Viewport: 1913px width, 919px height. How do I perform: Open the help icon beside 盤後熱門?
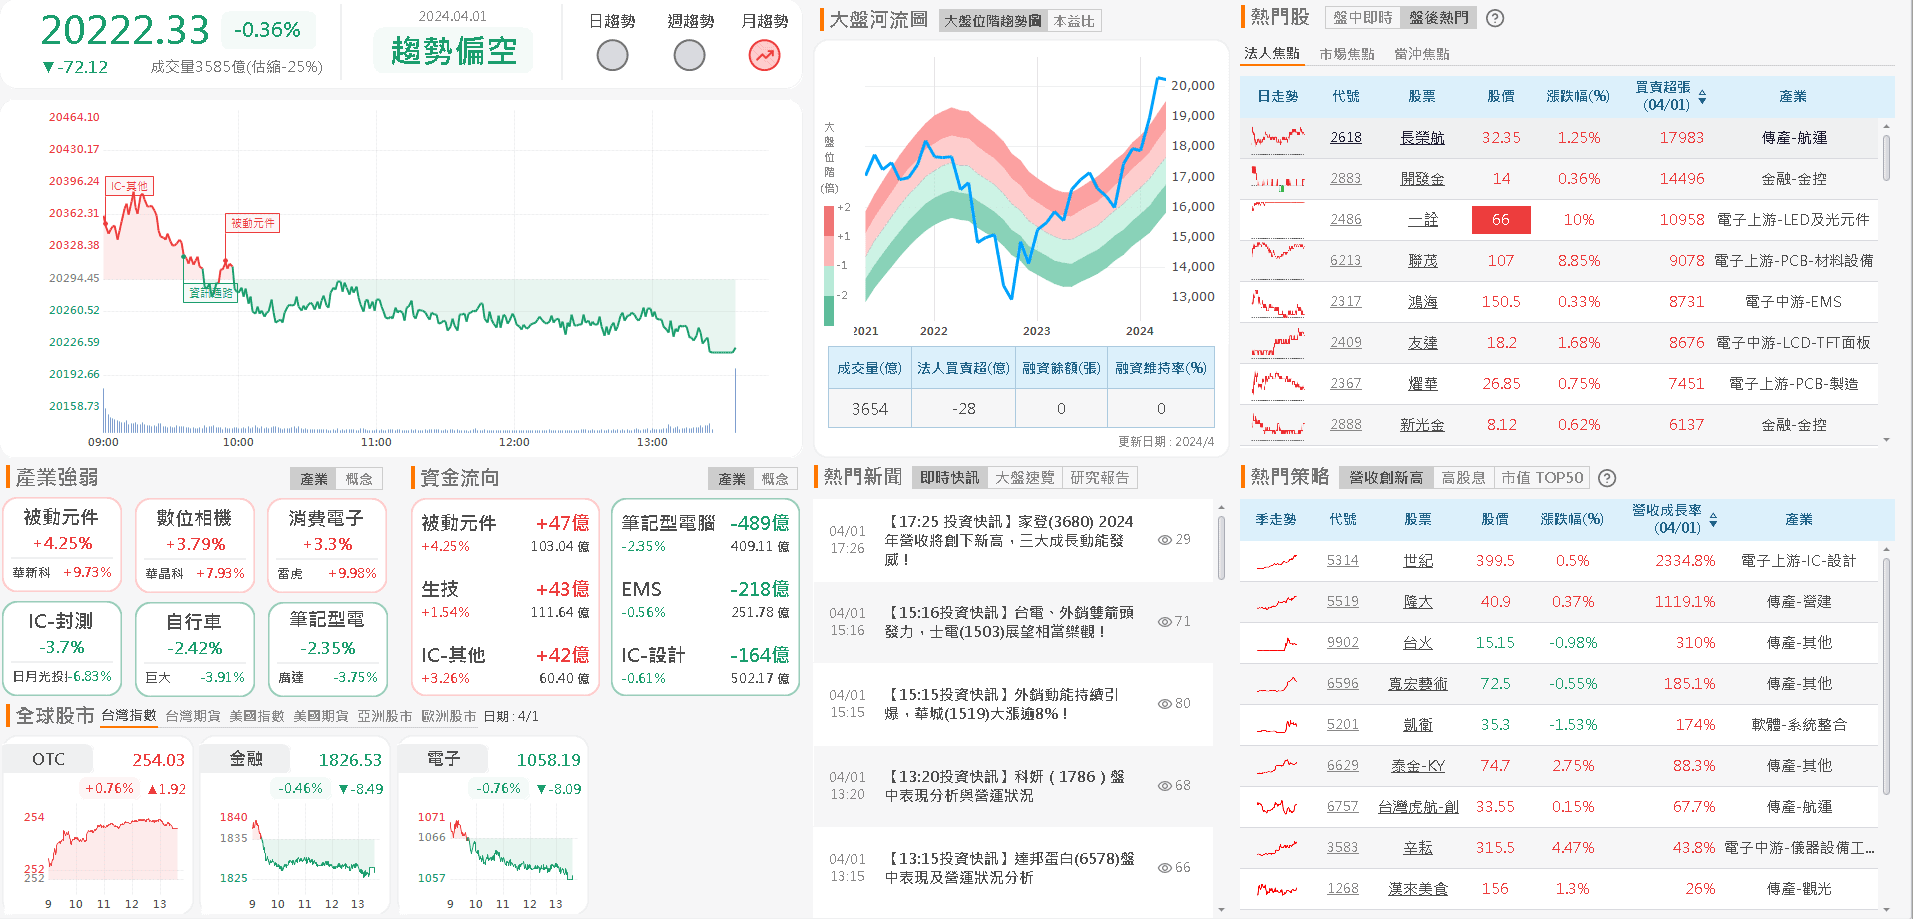click(x=1495, y=18)
